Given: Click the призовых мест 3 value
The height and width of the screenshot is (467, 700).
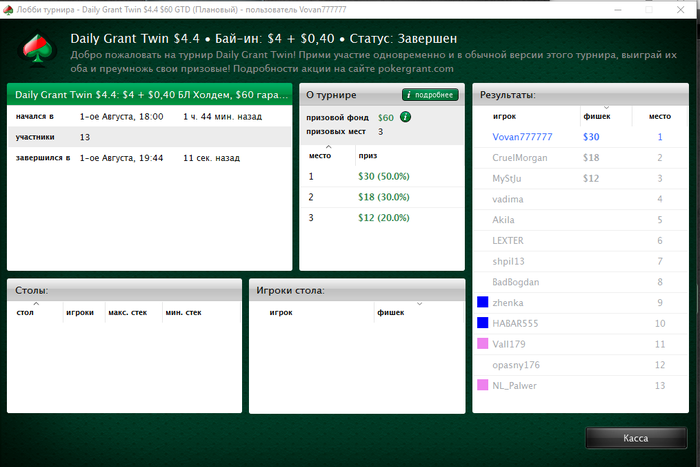Looking at the screenshot, I should pyautogui.click(x=380, y=132).
